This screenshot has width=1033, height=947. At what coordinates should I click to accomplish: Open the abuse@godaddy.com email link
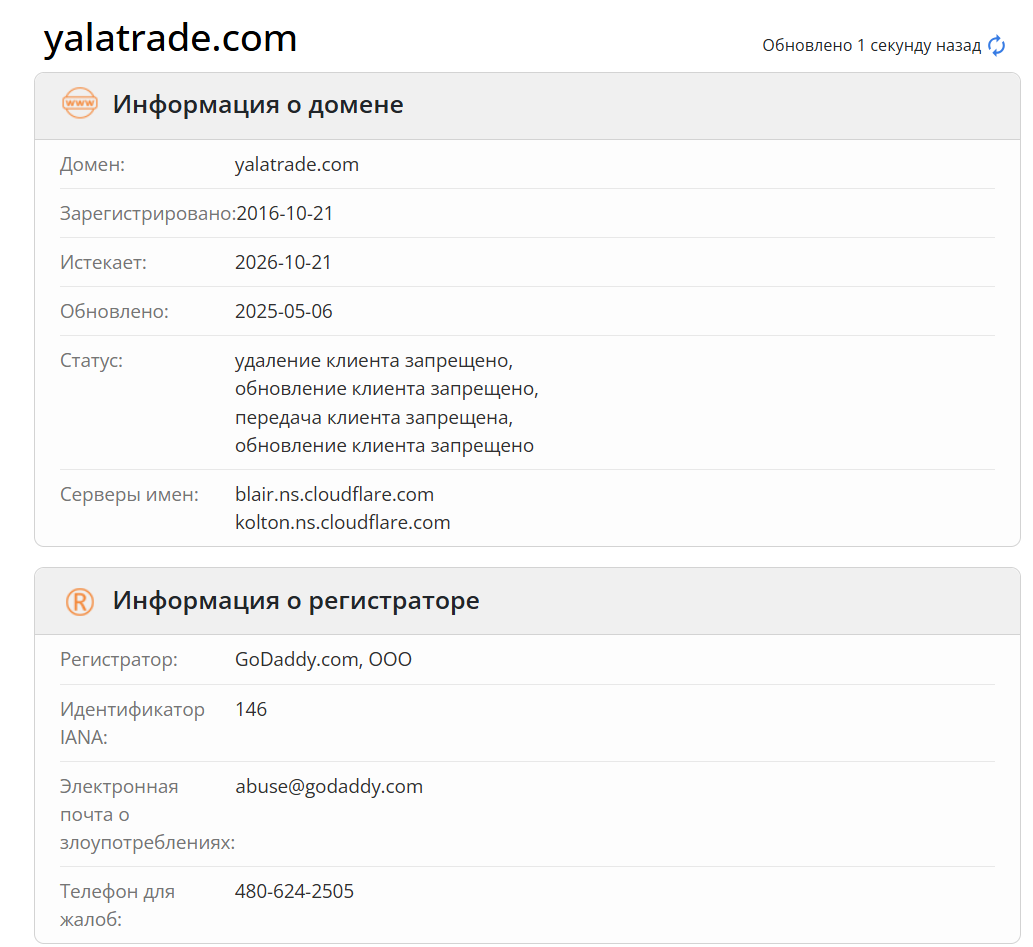[x=326, y=786]
